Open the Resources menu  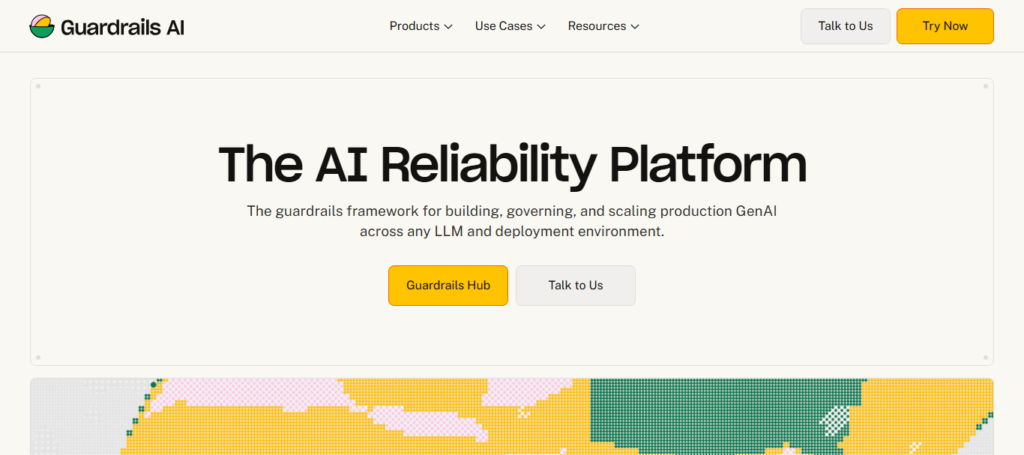[x=603, y=26]
